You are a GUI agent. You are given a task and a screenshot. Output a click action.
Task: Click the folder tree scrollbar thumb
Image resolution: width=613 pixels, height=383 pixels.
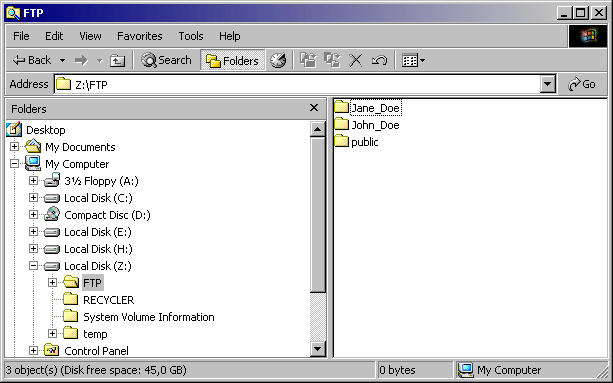317,214
